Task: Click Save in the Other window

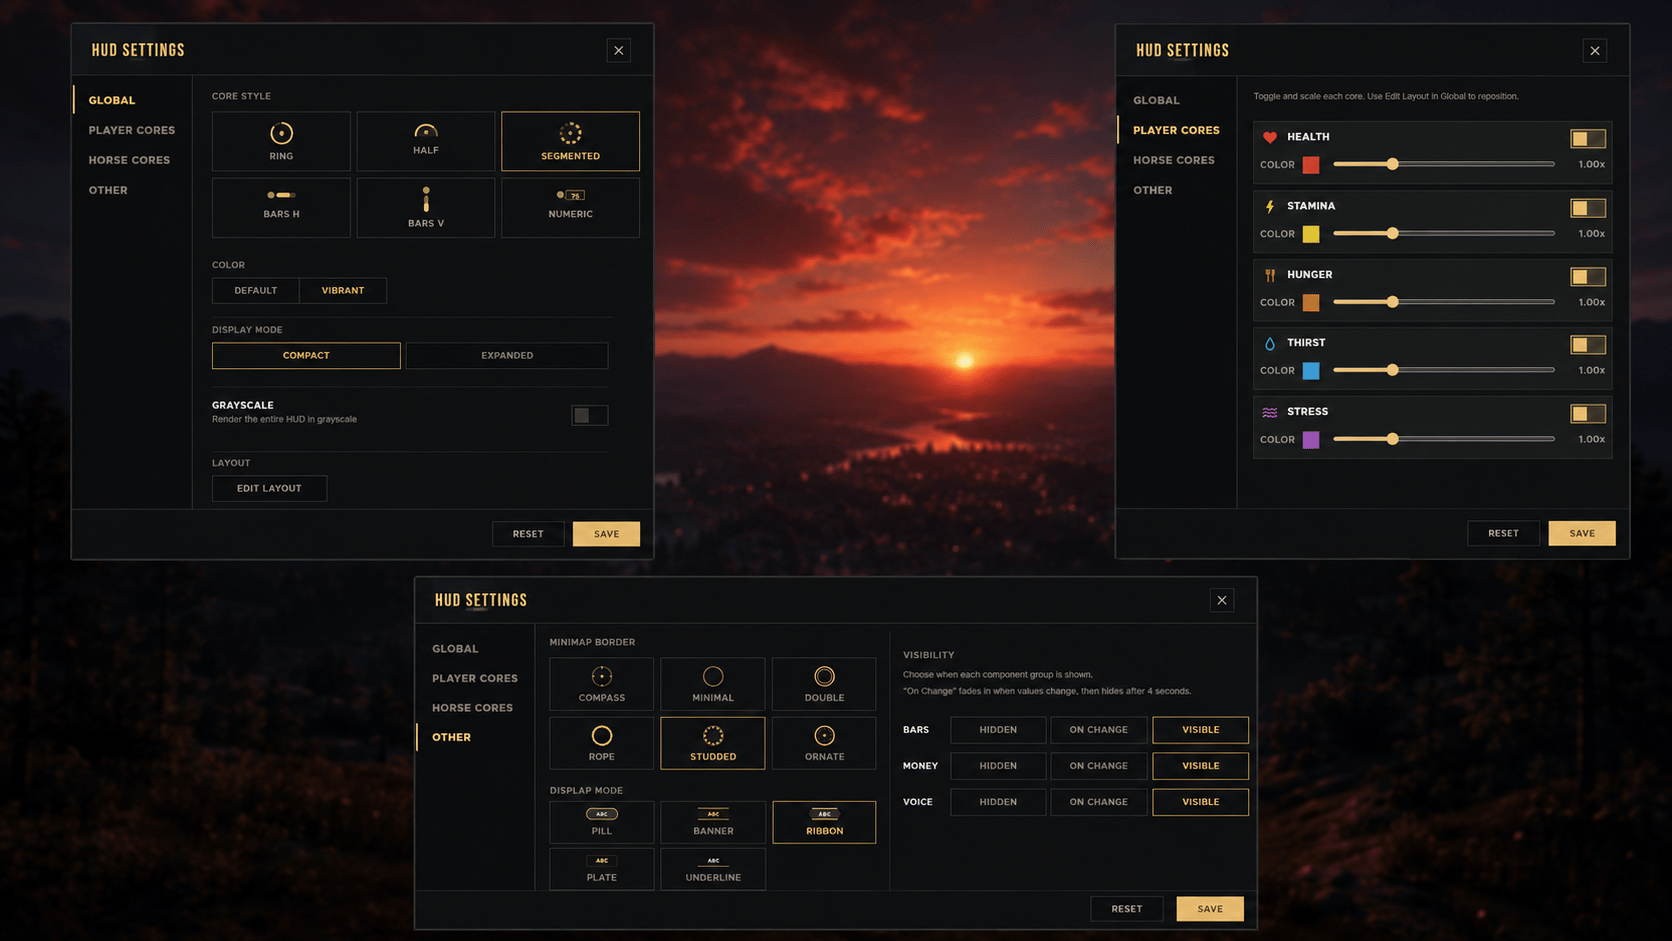Action: pyautogui.click(x=1210, y=909)
